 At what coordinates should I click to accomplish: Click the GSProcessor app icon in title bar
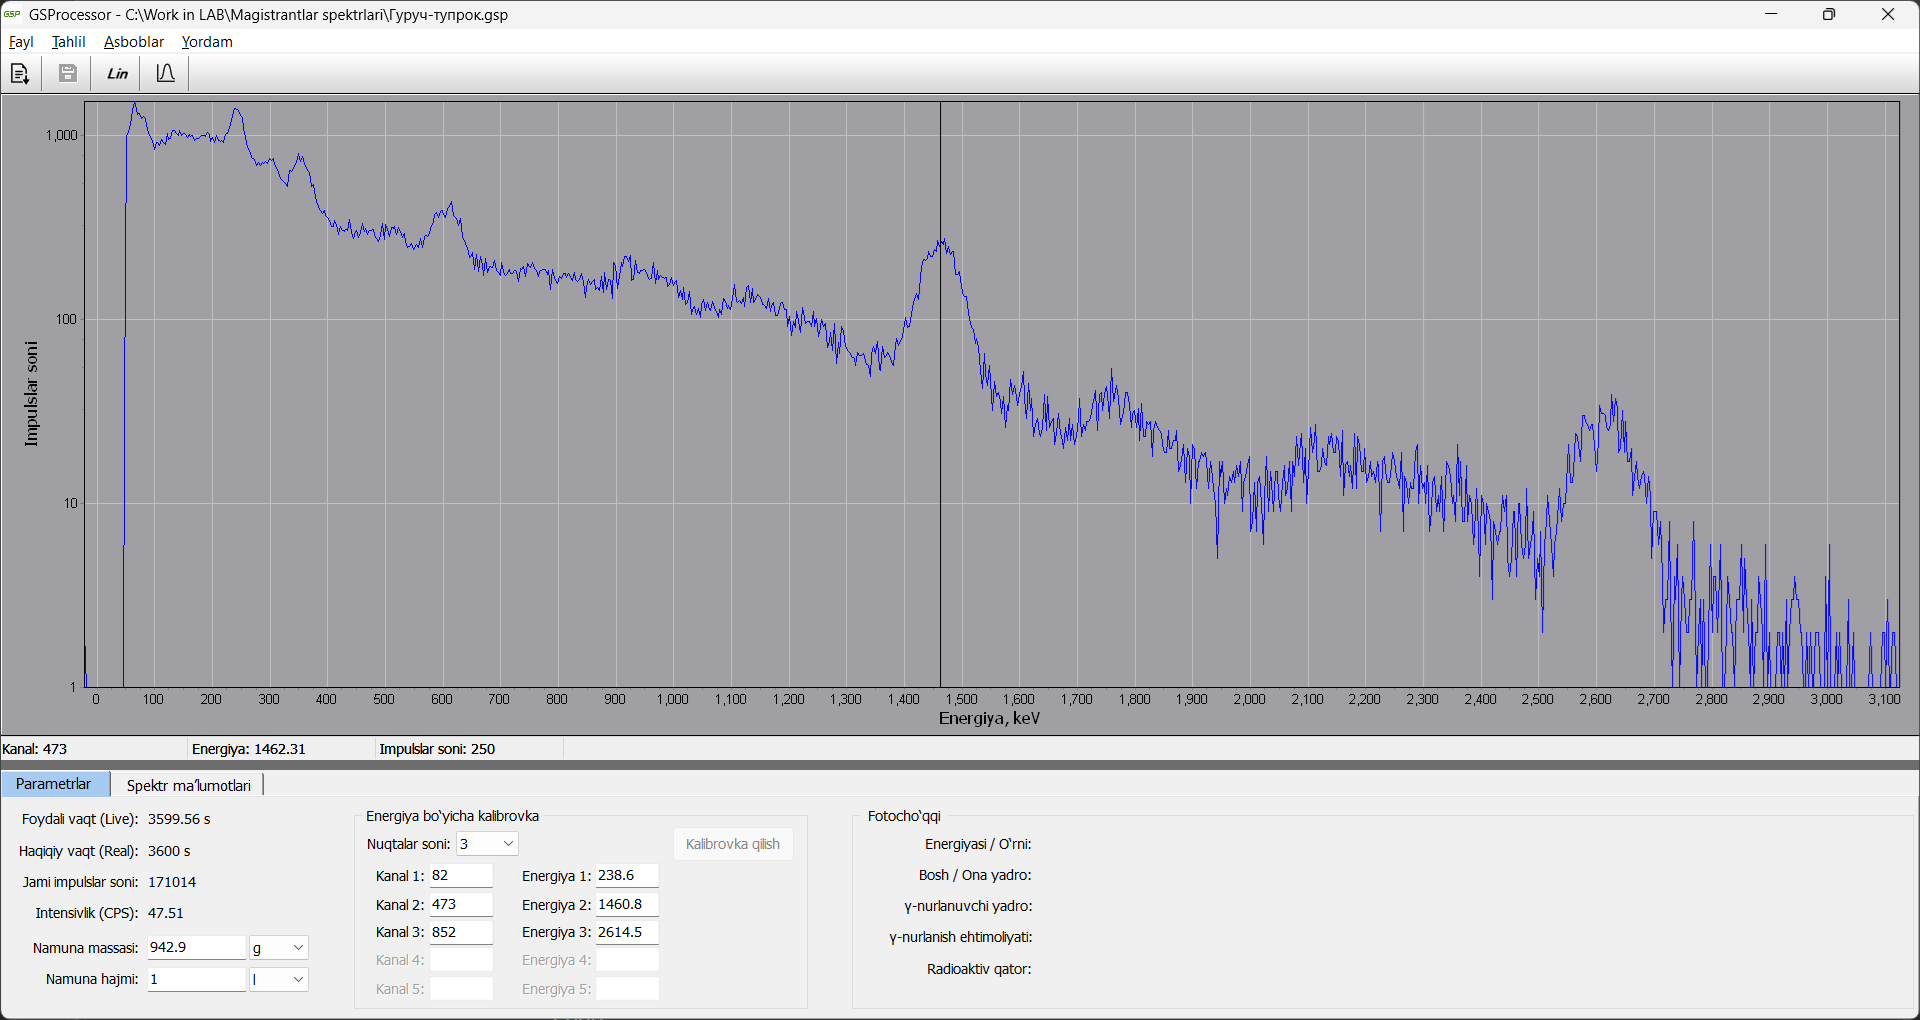point(12,14)
